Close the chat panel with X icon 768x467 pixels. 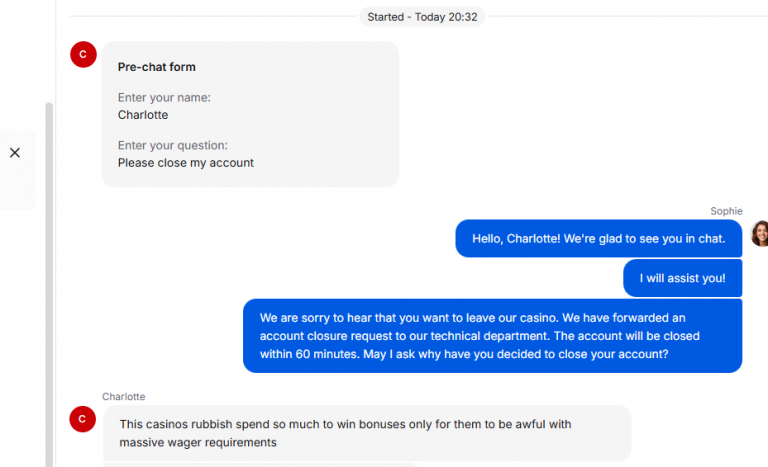pos(15,153)
